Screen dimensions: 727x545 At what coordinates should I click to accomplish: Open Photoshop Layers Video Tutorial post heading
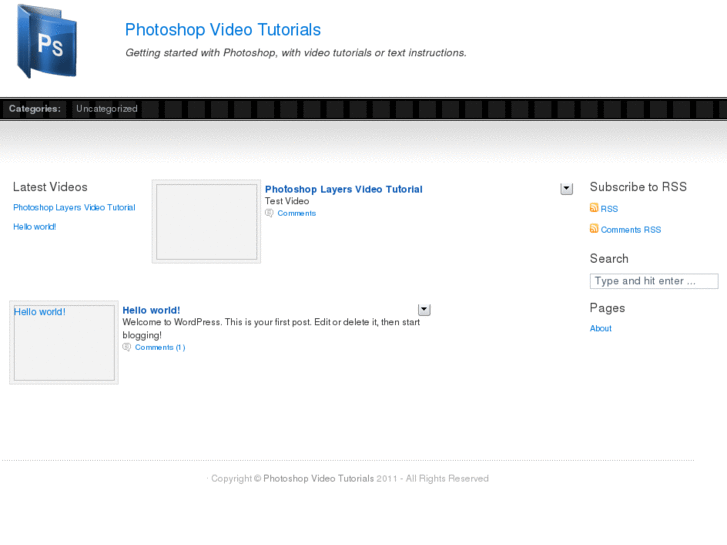point(343,189)
